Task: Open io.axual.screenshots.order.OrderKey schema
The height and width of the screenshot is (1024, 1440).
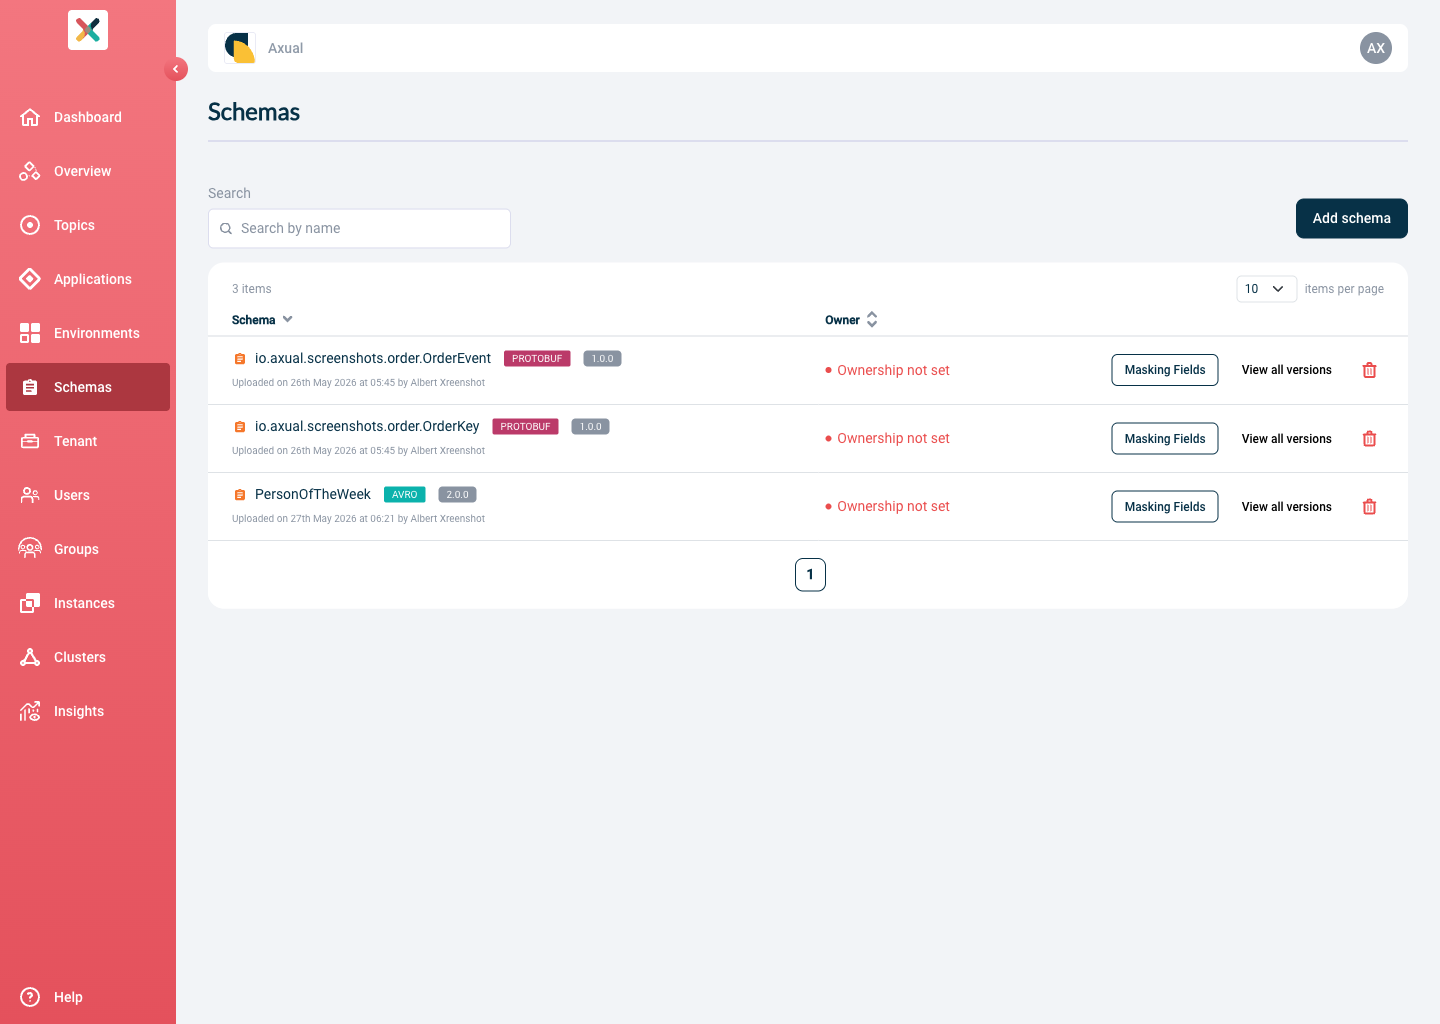Action: click(367, 426)
